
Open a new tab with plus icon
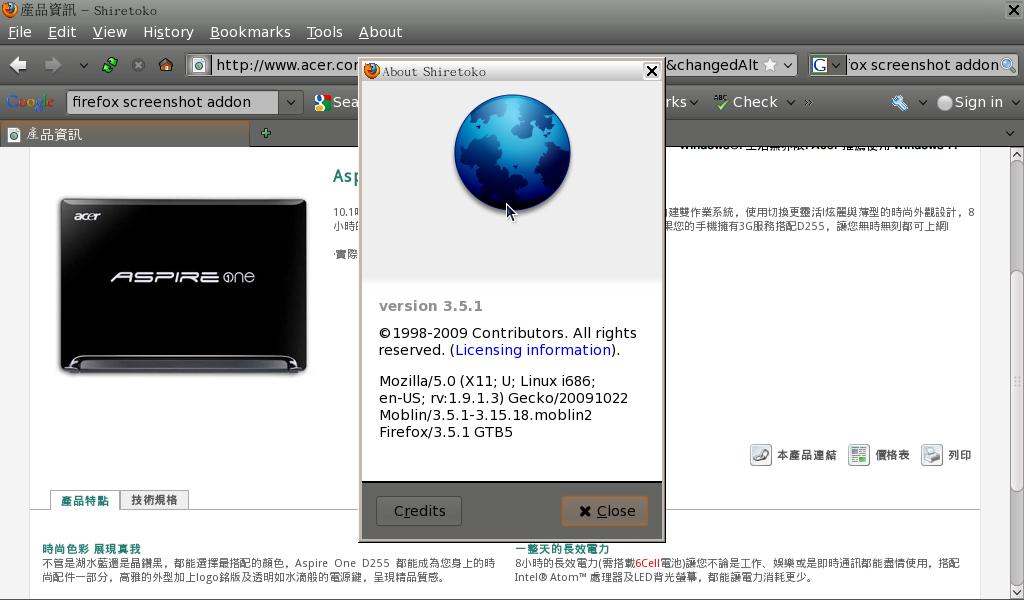266,133
